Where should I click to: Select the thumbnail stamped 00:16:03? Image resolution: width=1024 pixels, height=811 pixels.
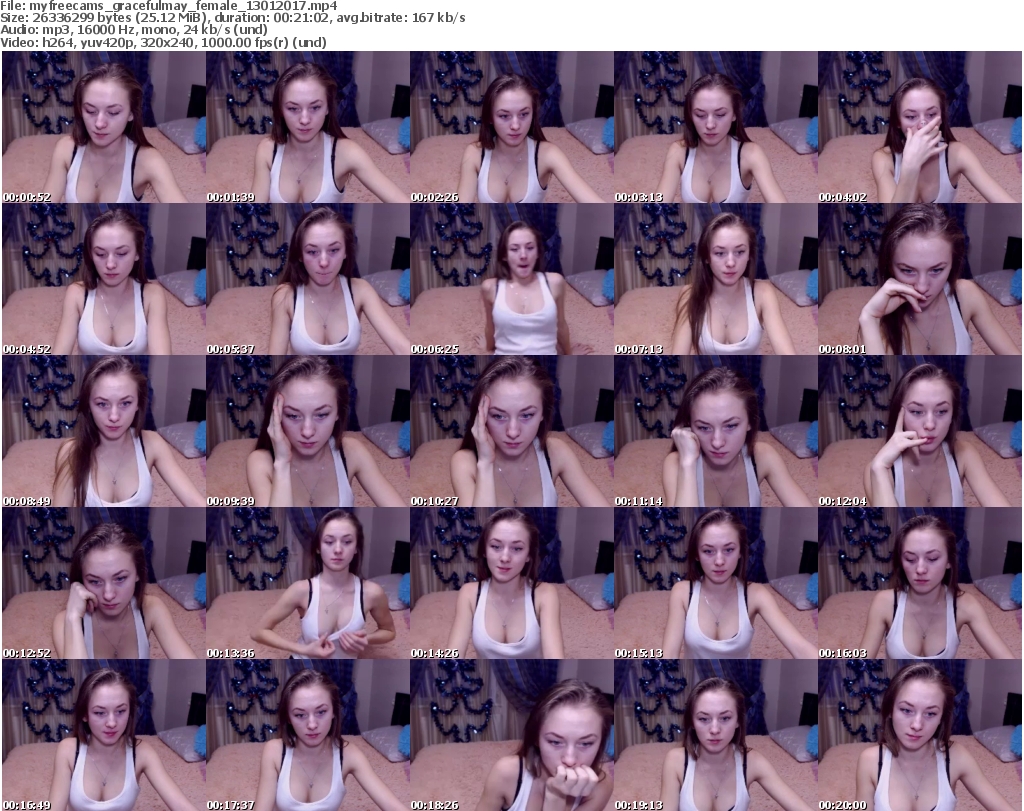coord(920,583)
